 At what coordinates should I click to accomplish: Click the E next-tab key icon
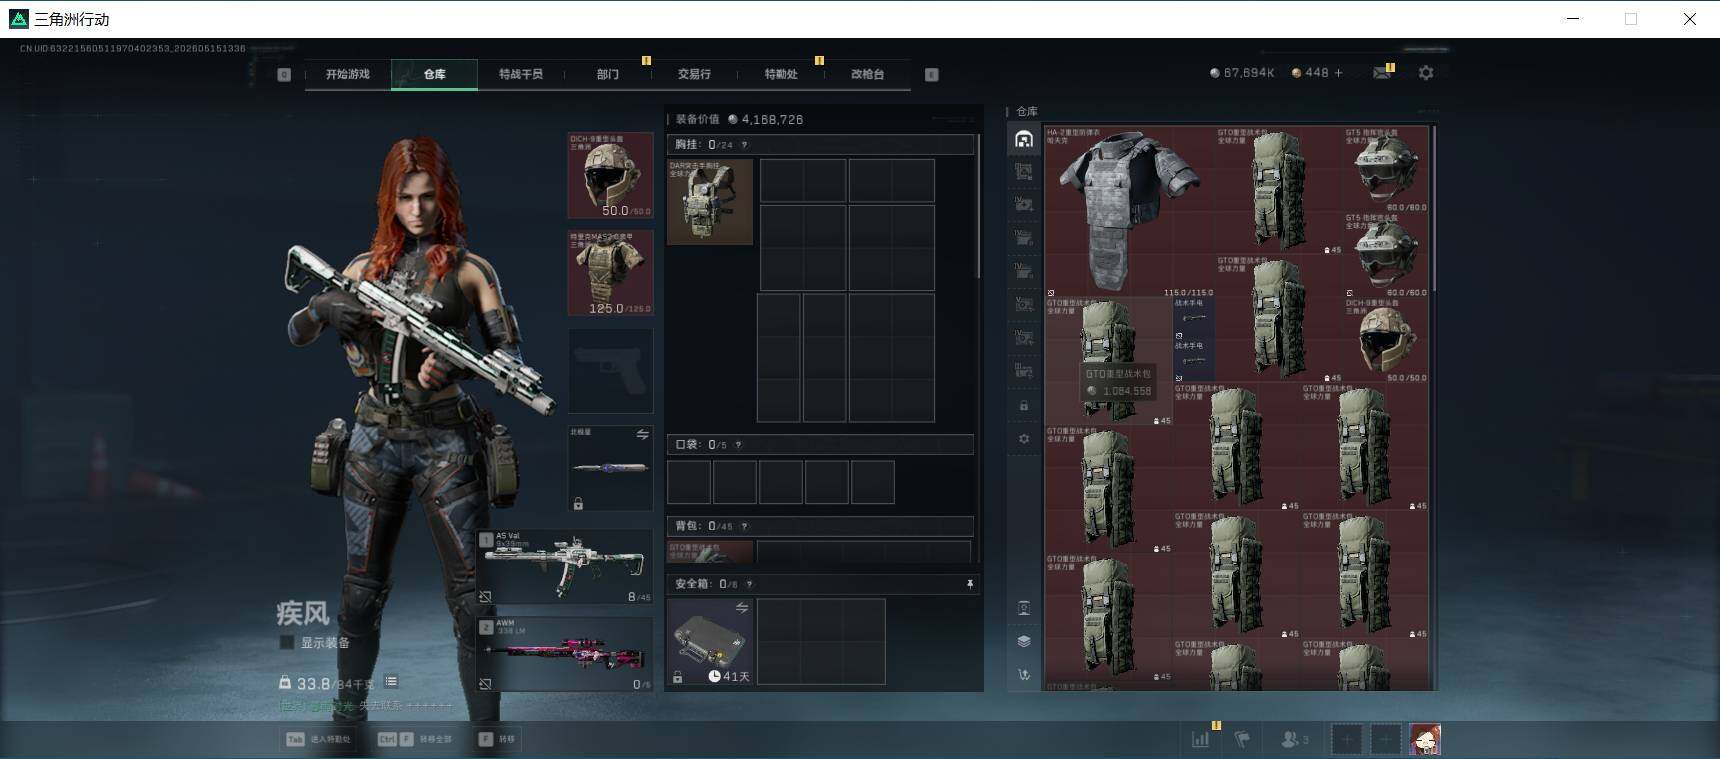(932, 74)
